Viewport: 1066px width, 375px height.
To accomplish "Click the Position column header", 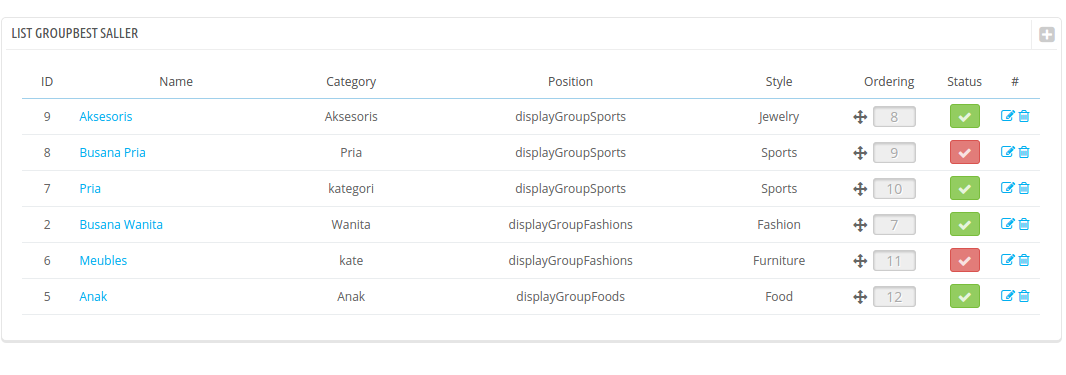I will point(570,82).
